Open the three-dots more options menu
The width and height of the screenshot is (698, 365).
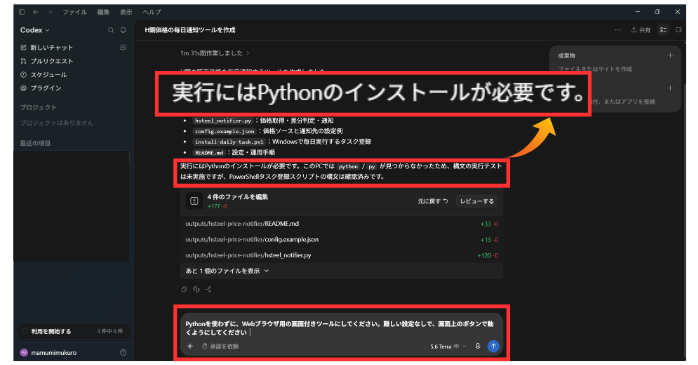click(617, 30)
